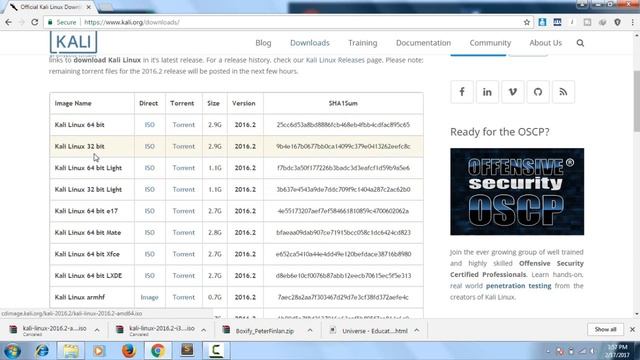
Task: Open Sublime Text from taskbar
Action: [187, 350]
